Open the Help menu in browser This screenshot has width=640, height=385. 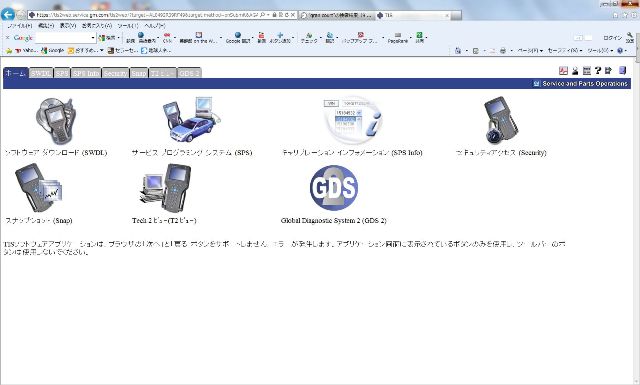[x=155, y=25]
